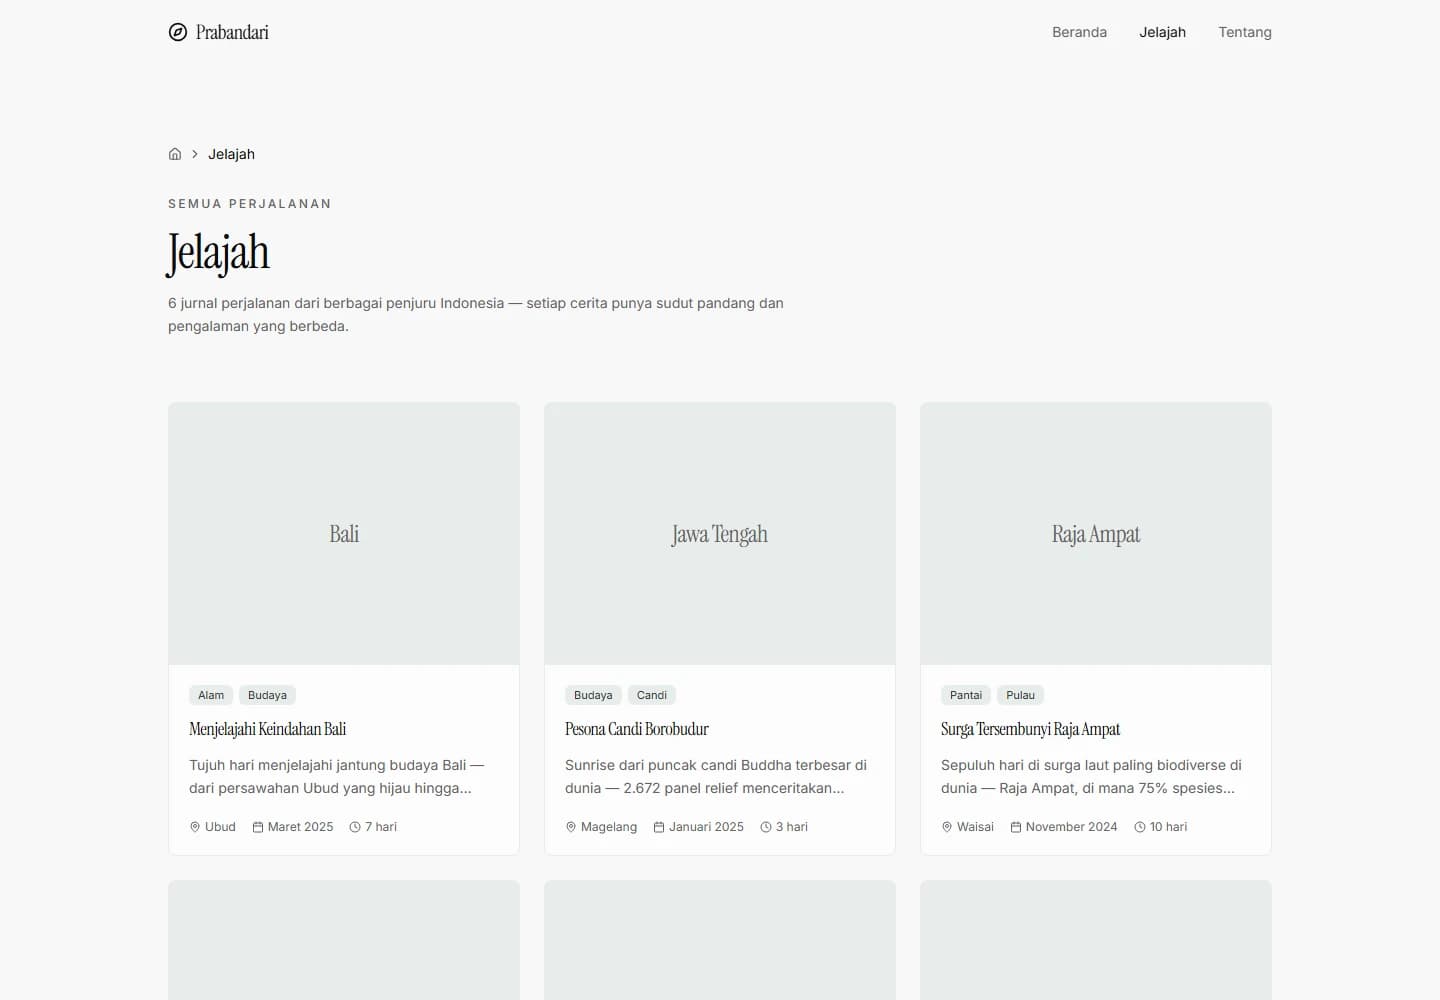Select the Budaya tag on Bali card

point(267,695)
